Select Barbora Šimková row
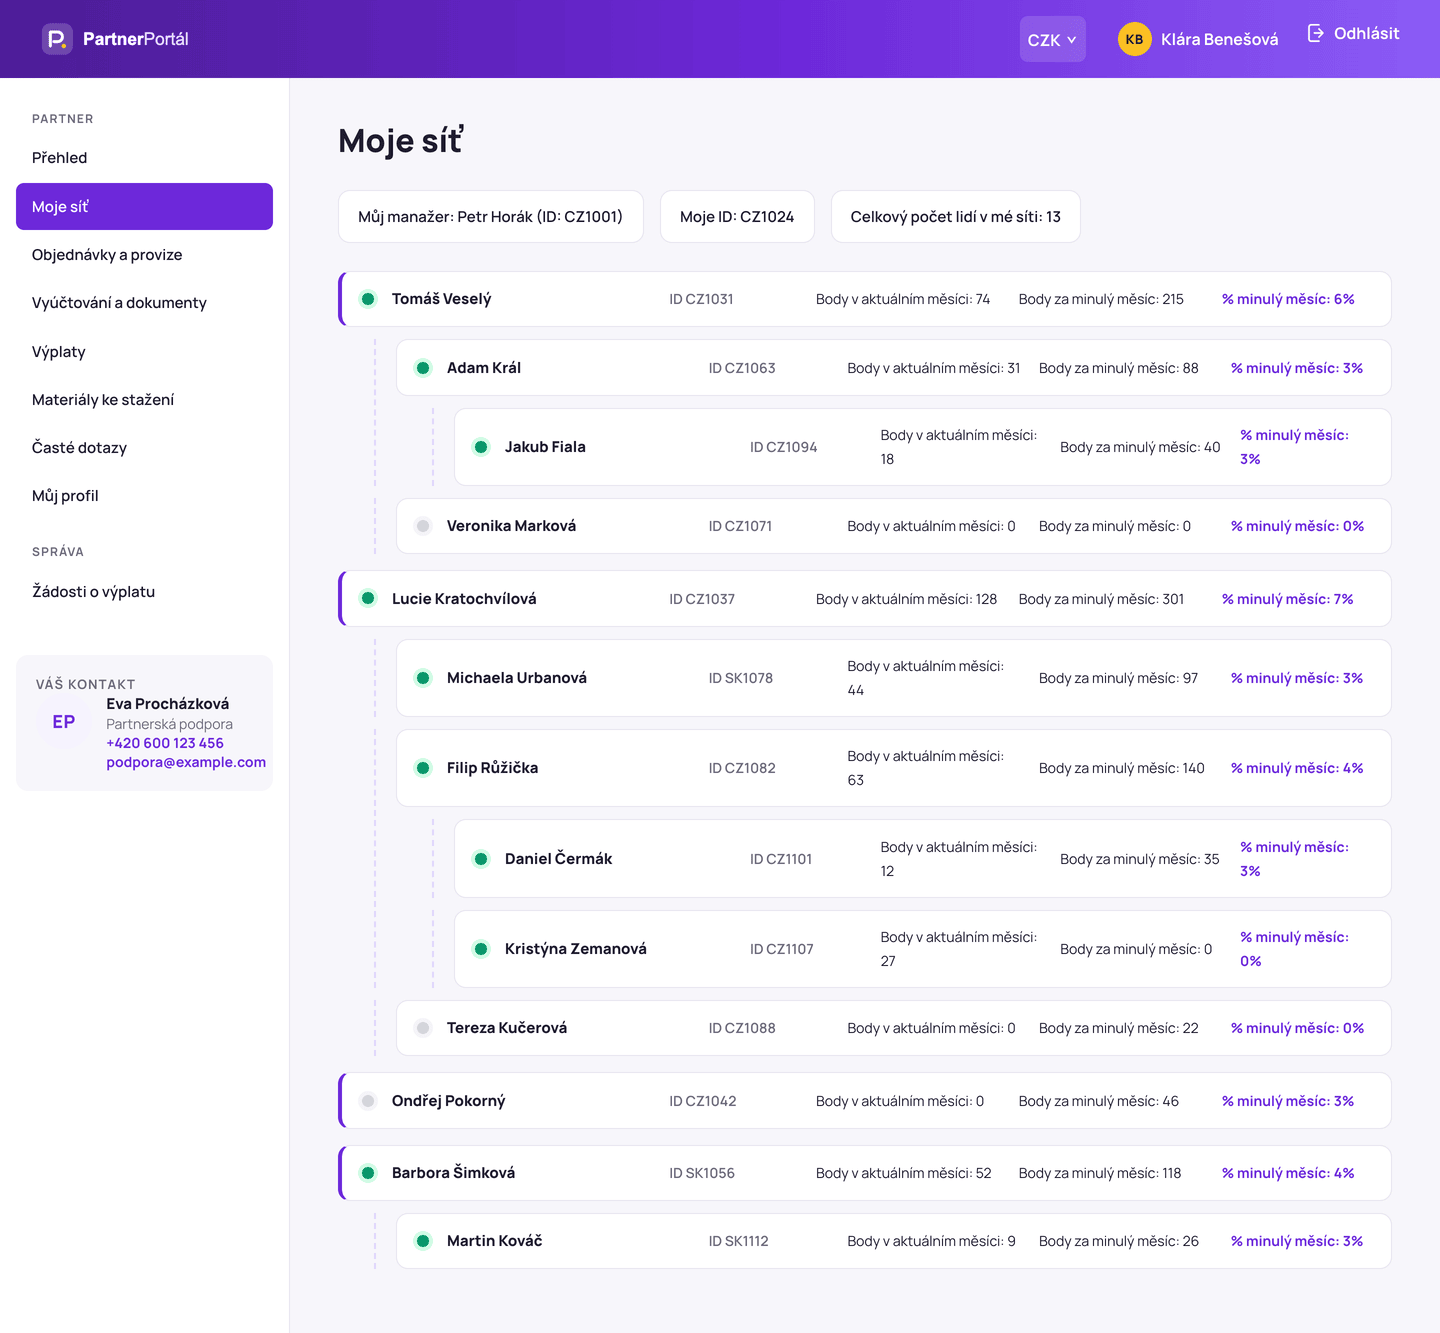 point(865,1173)
